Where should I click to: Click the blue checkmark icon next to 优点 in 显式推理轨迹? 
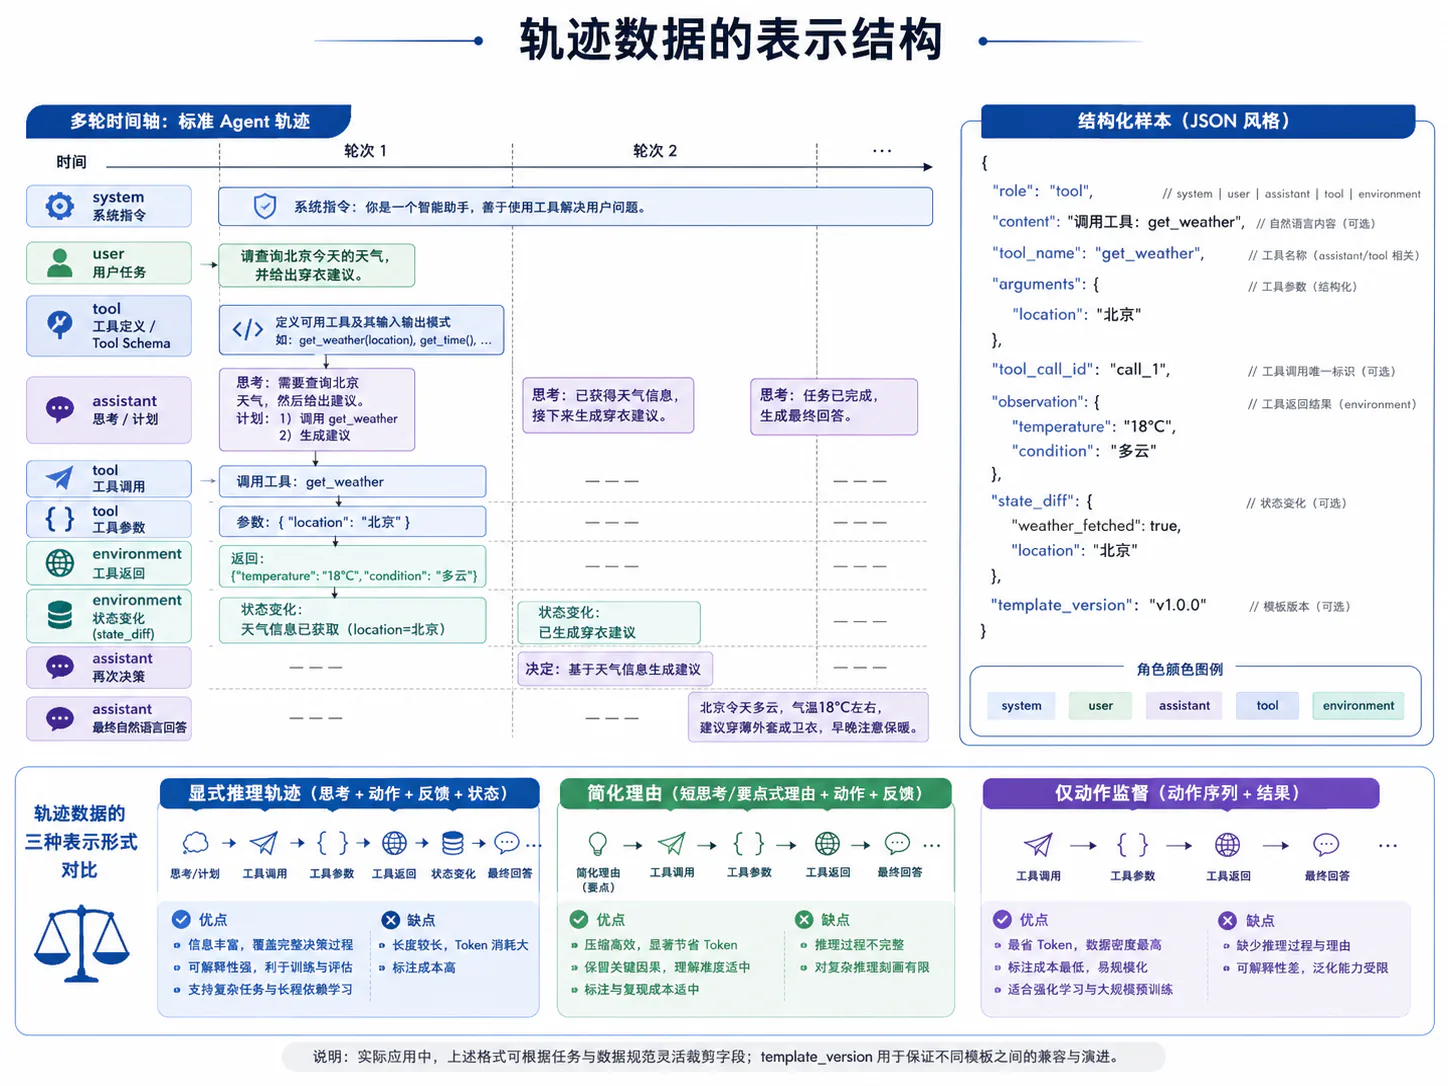(x=181, y=919)
